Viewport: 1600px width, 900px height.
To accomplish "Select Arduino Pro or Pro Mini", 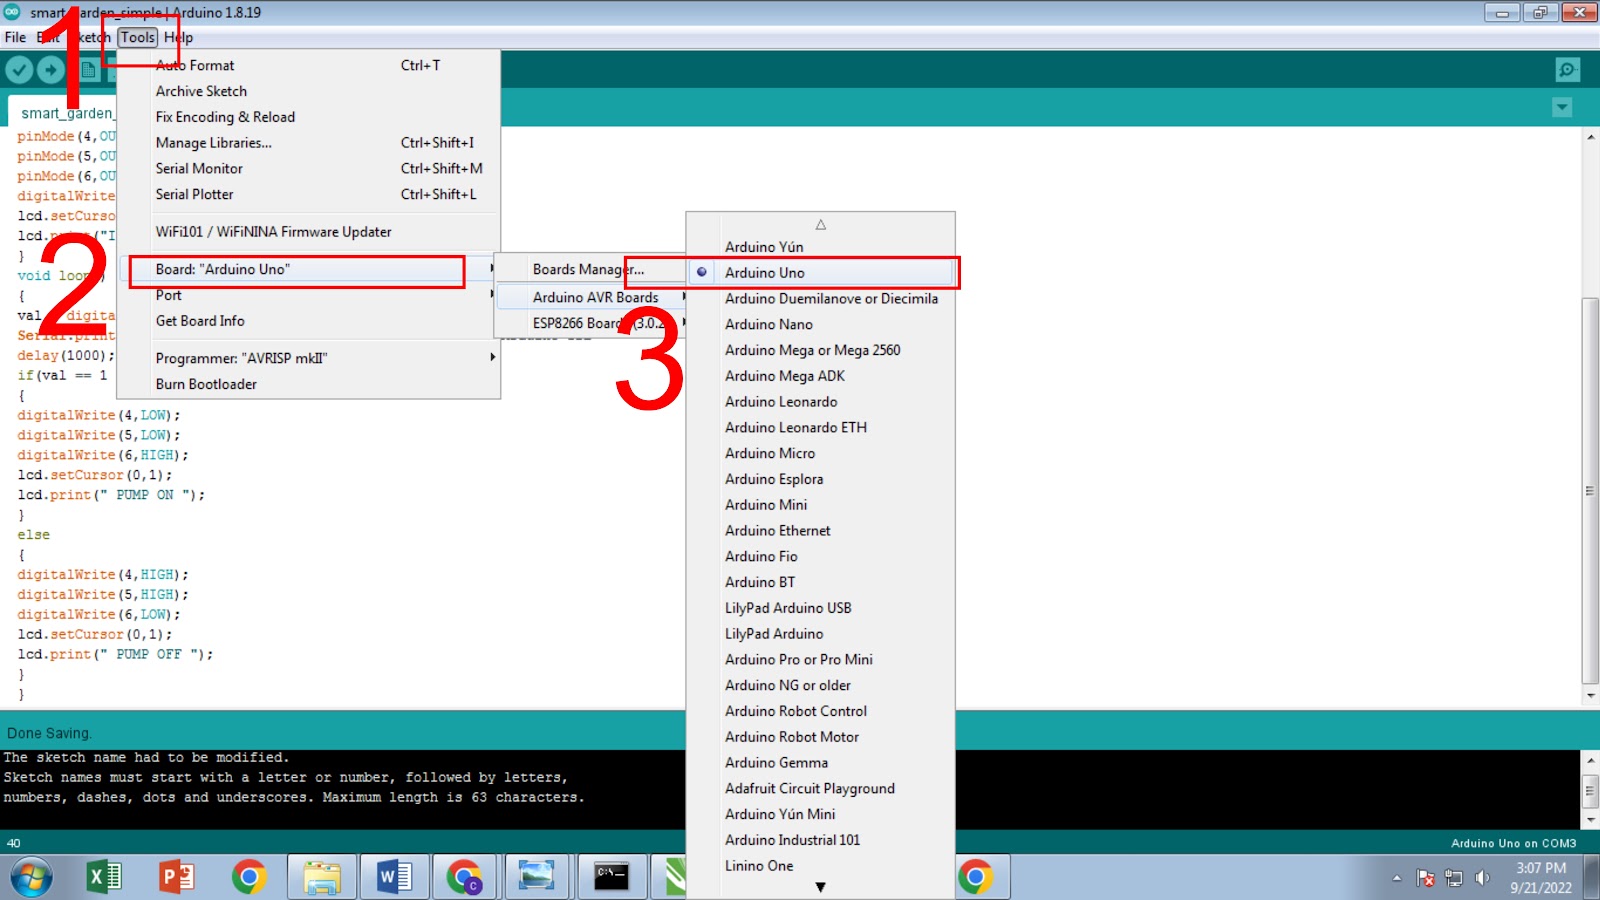I will click(x=821, y=659).
